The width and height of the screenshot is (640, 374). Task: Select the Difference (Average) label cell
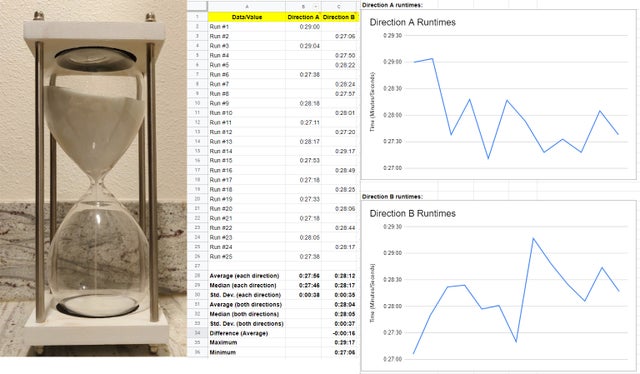click(x=247, y=333)
